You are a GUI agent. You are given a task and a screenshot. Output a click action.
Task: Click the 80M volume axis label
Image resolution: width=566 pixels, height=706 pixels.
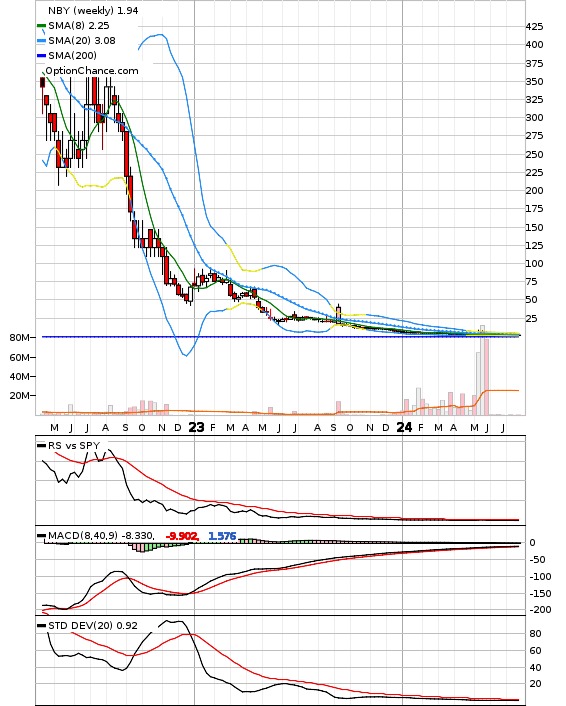pos(19,338)
